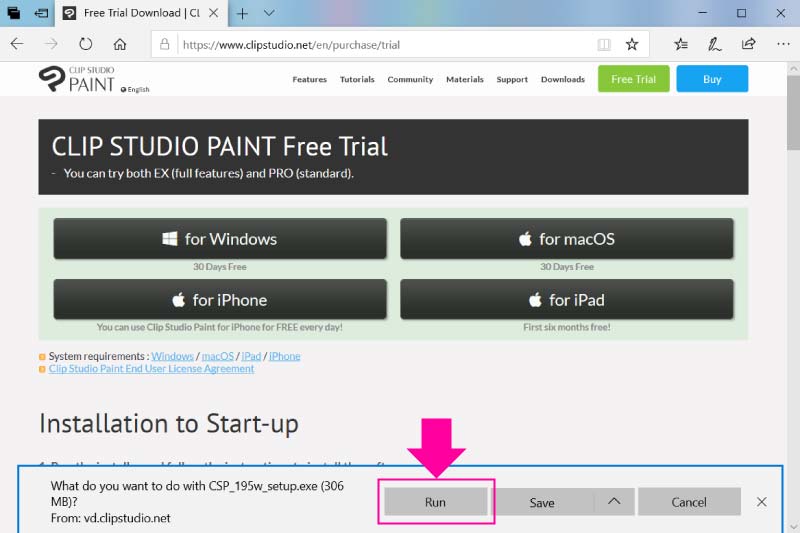Click the browser Back arrow
This screenshot has width=800, height=533.
click(x=17, y=44)
